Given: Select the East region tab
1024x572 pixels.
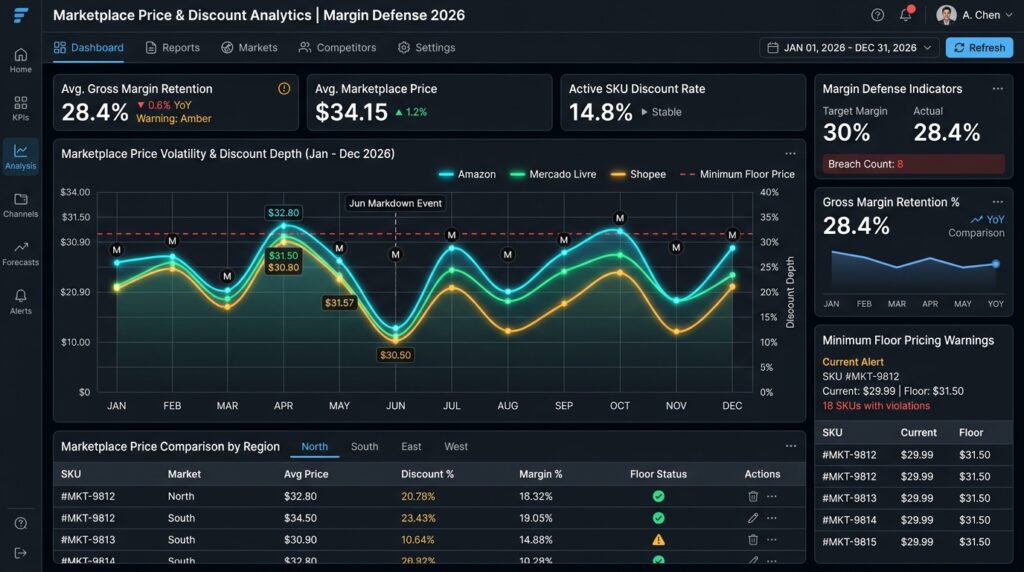Looking at the screenshot, I should [411, 447].
